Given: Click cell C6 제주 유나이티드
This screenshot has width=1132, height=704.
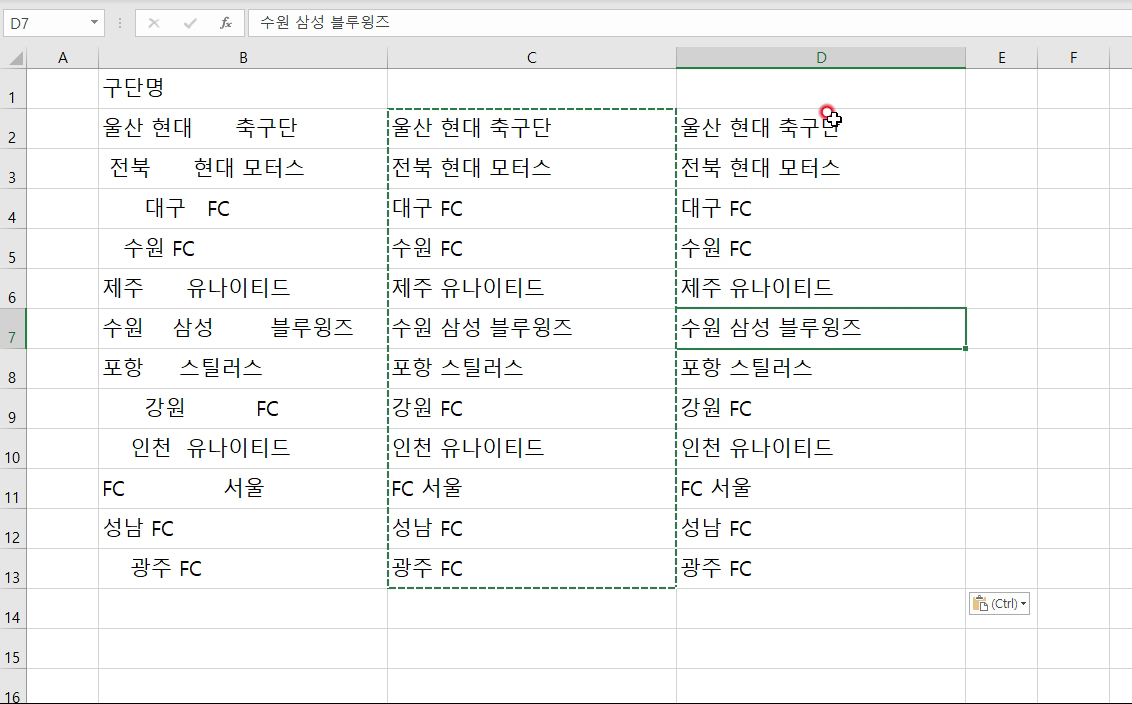Looking at the screenshot, I should tap(532, 289).
